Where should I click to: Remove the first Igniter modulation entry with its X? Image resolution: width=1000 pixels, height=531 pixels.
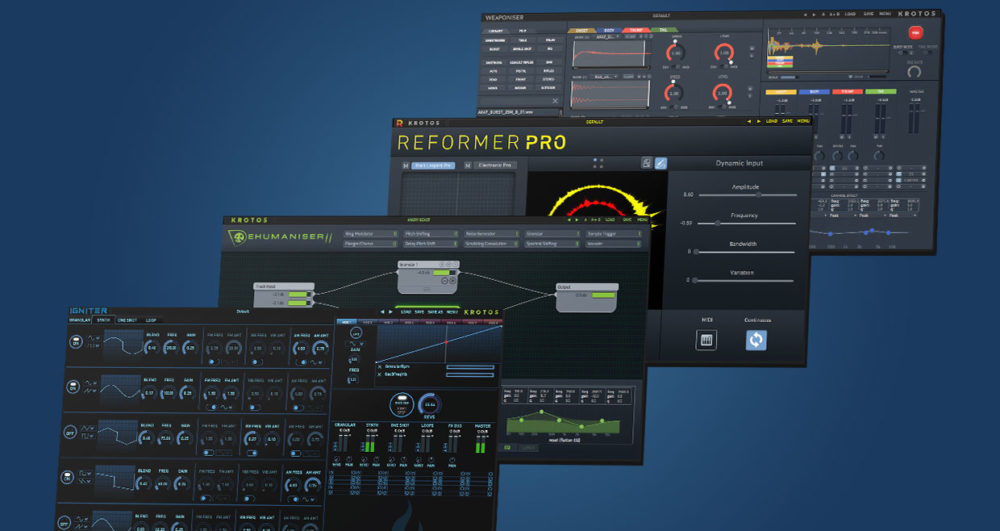380,367
